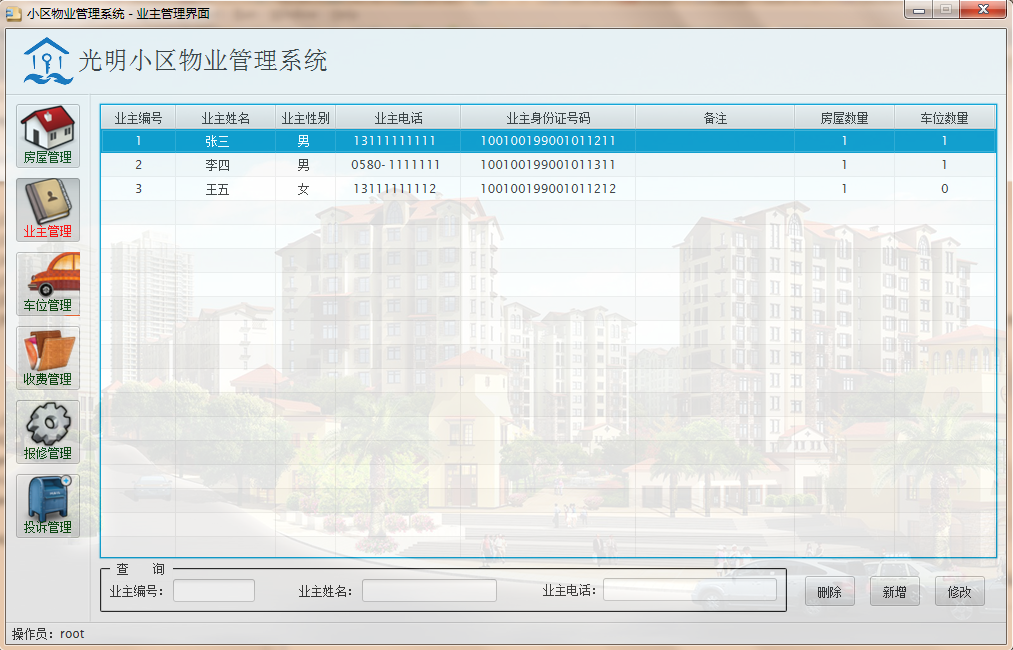This screenshot has width=1013, height=650.
Task: Focus the 业主姓名 query input field
Action: click(429, 591)
